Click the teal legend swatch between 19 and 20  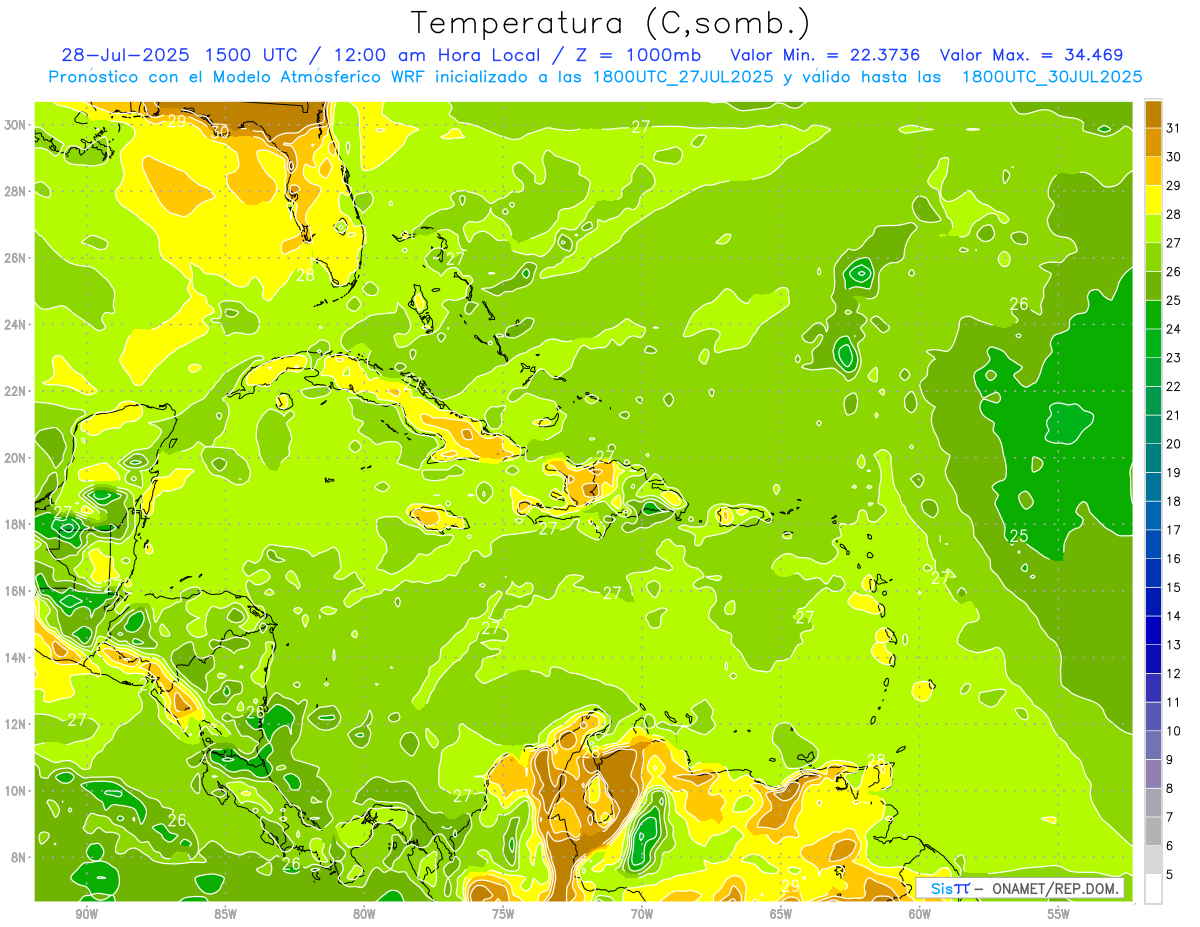[x=1153, y=458]
